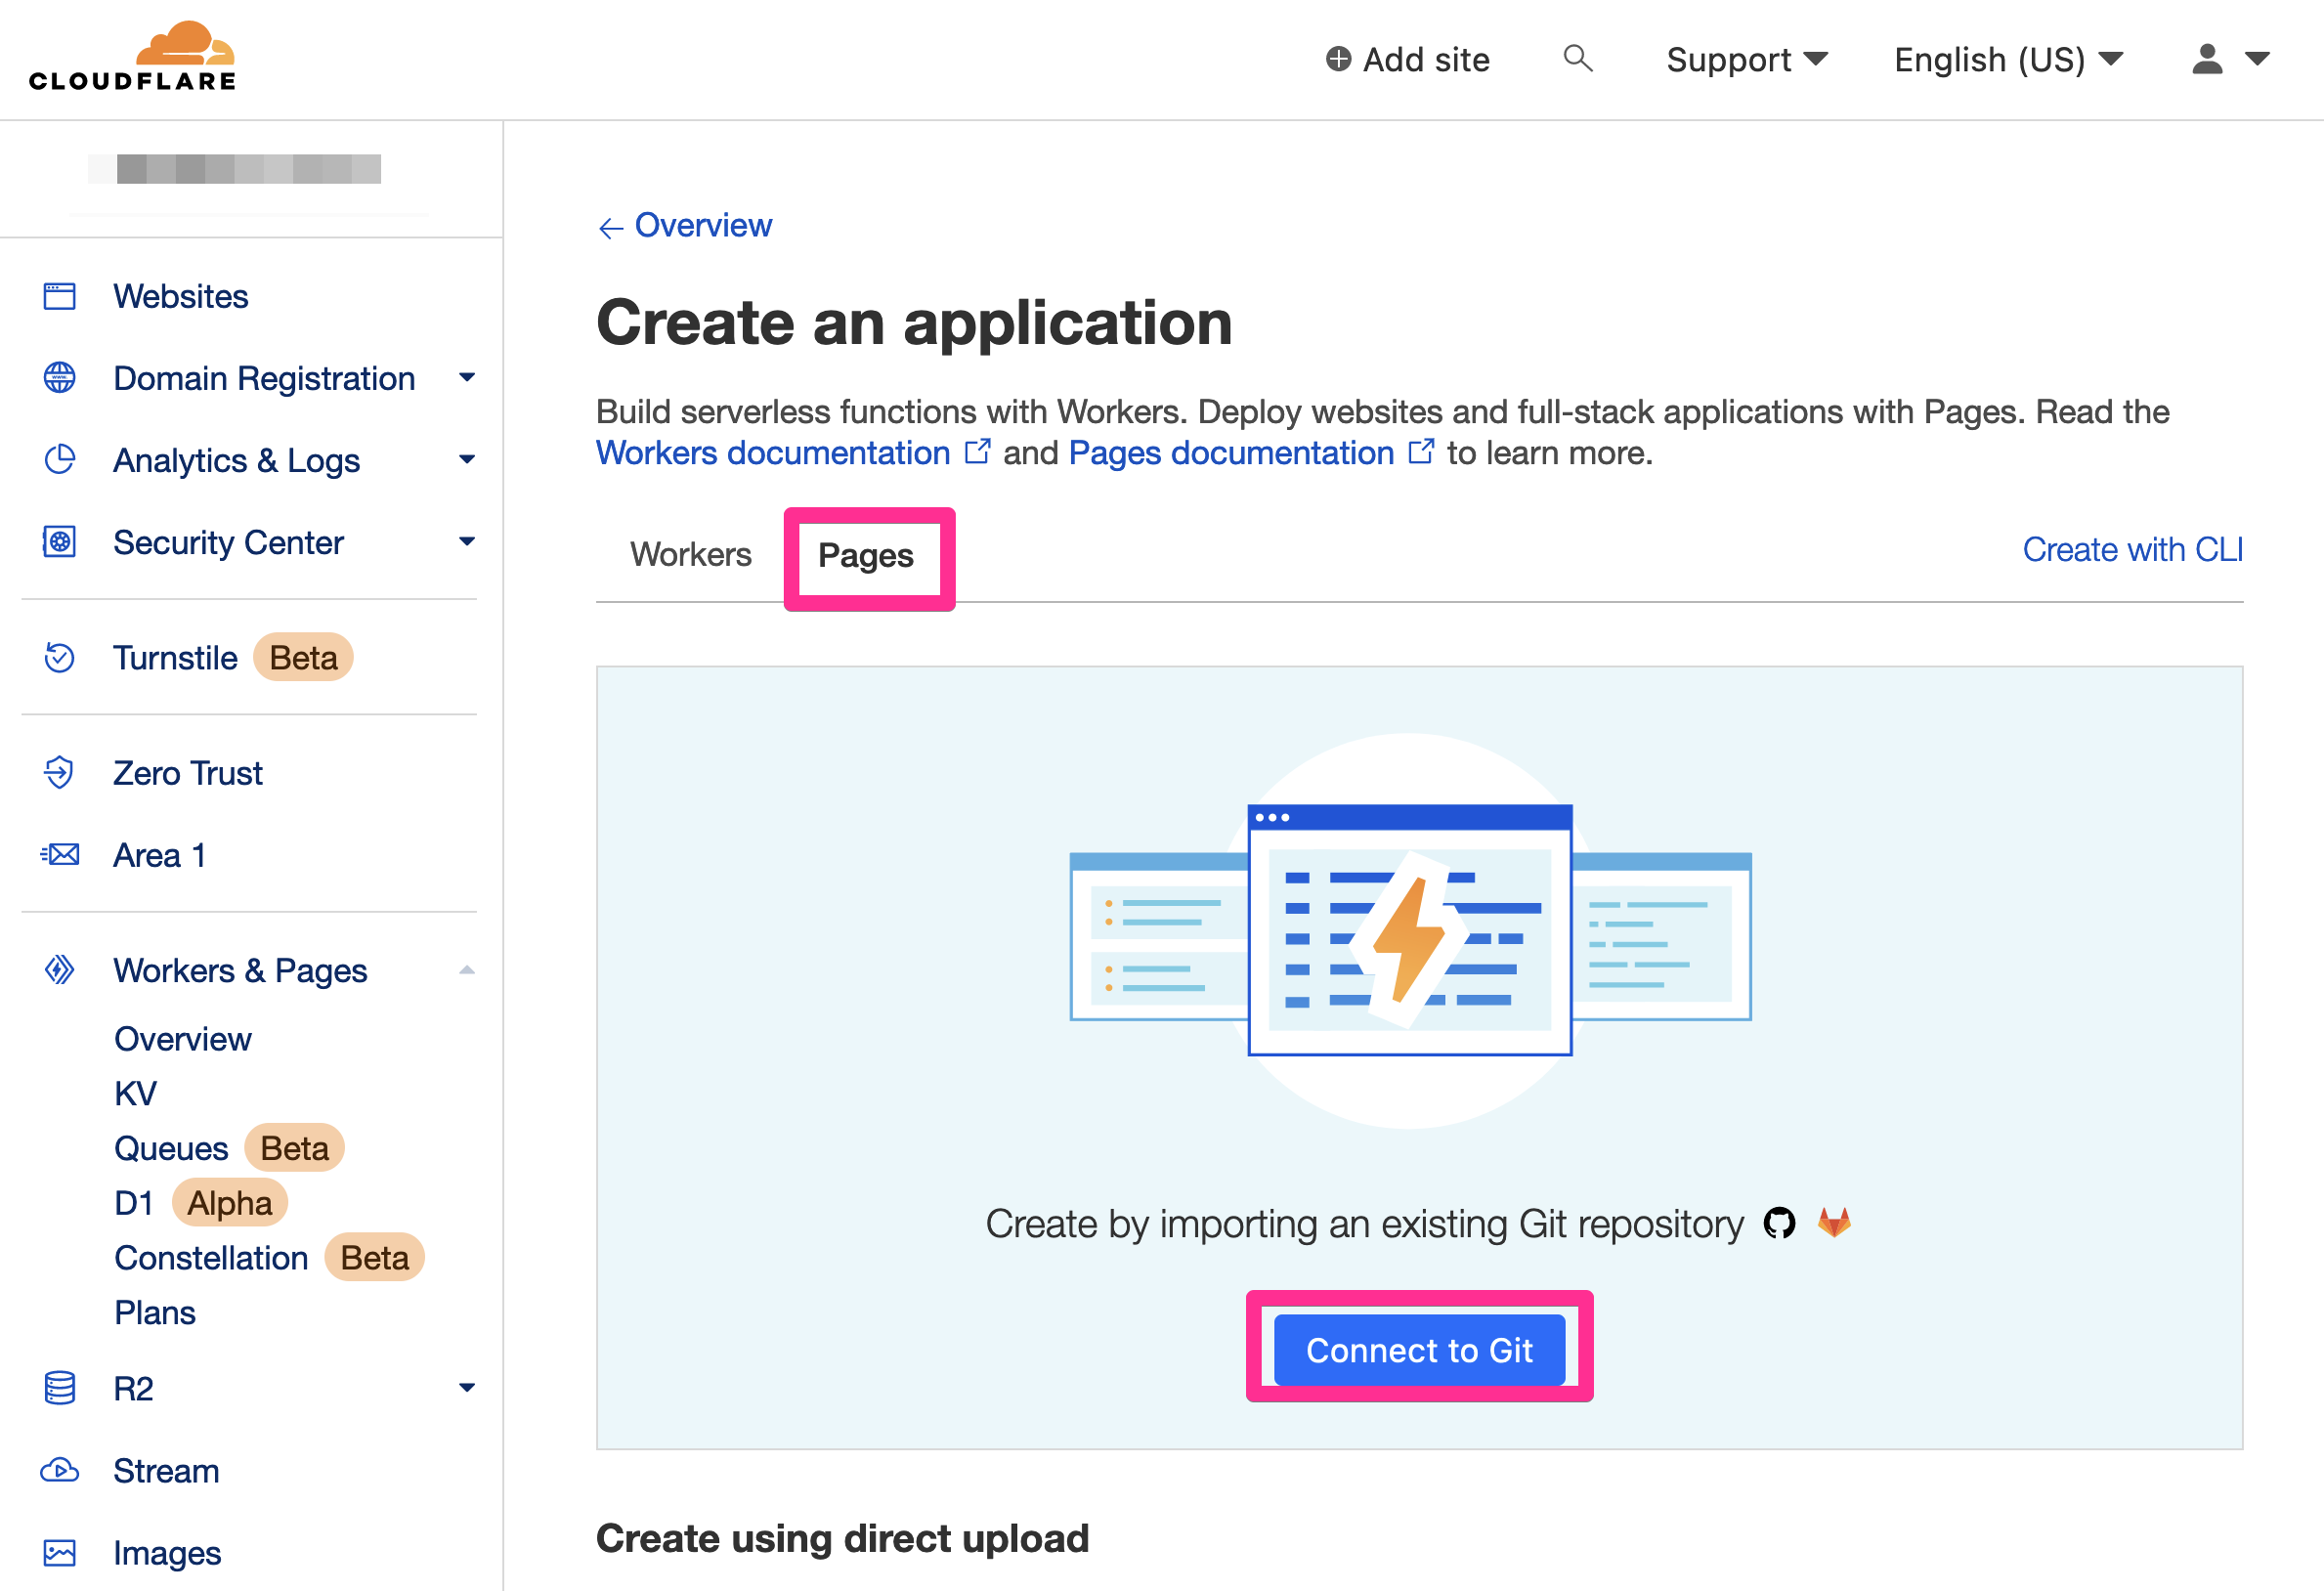Click the Area 1 envelope icon

[59, 855]
